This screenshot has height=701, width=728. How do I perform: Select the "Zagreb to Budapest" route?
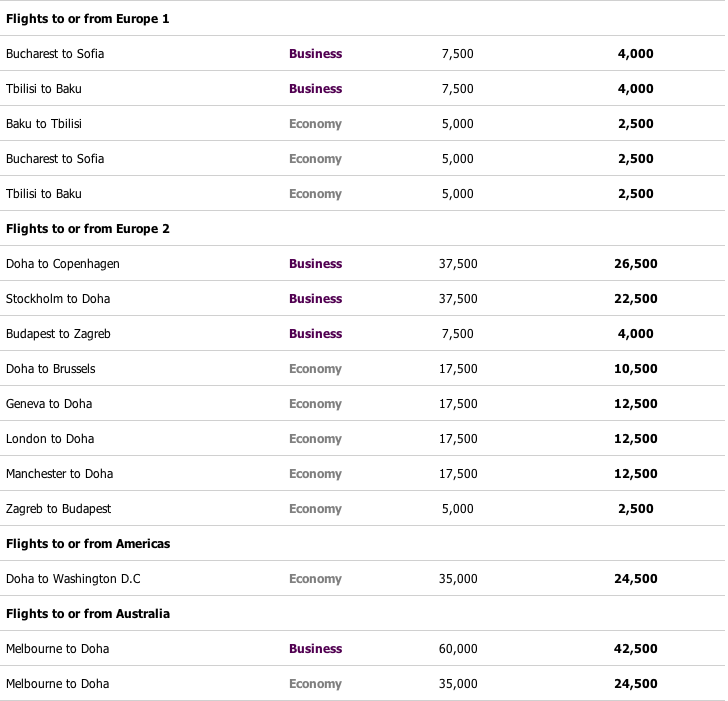coord(58,509)
